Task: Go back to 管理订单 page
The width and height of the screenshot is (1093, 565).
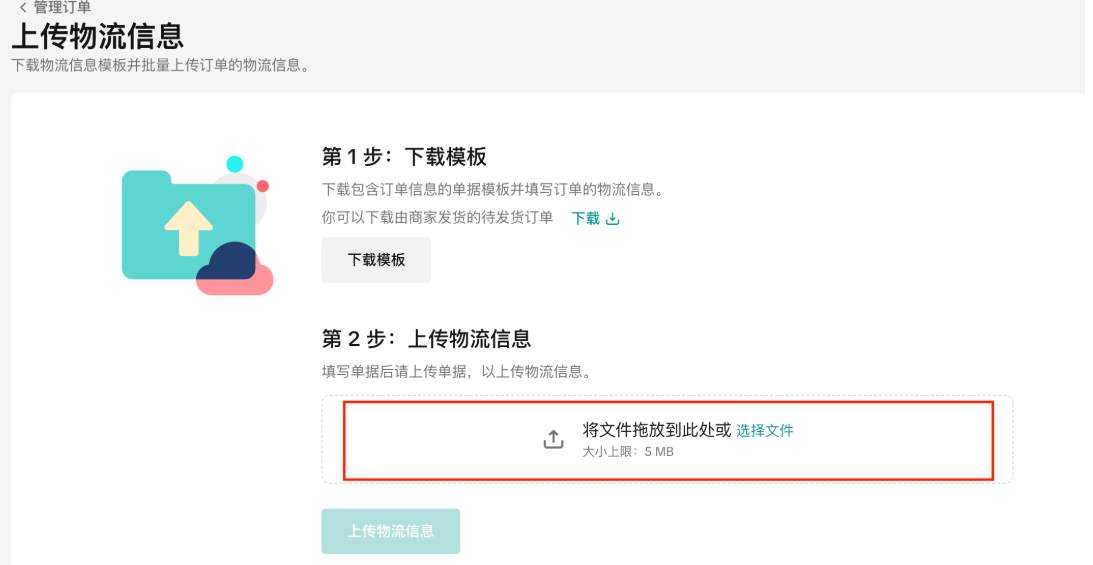Action: (x=62, y=8)
